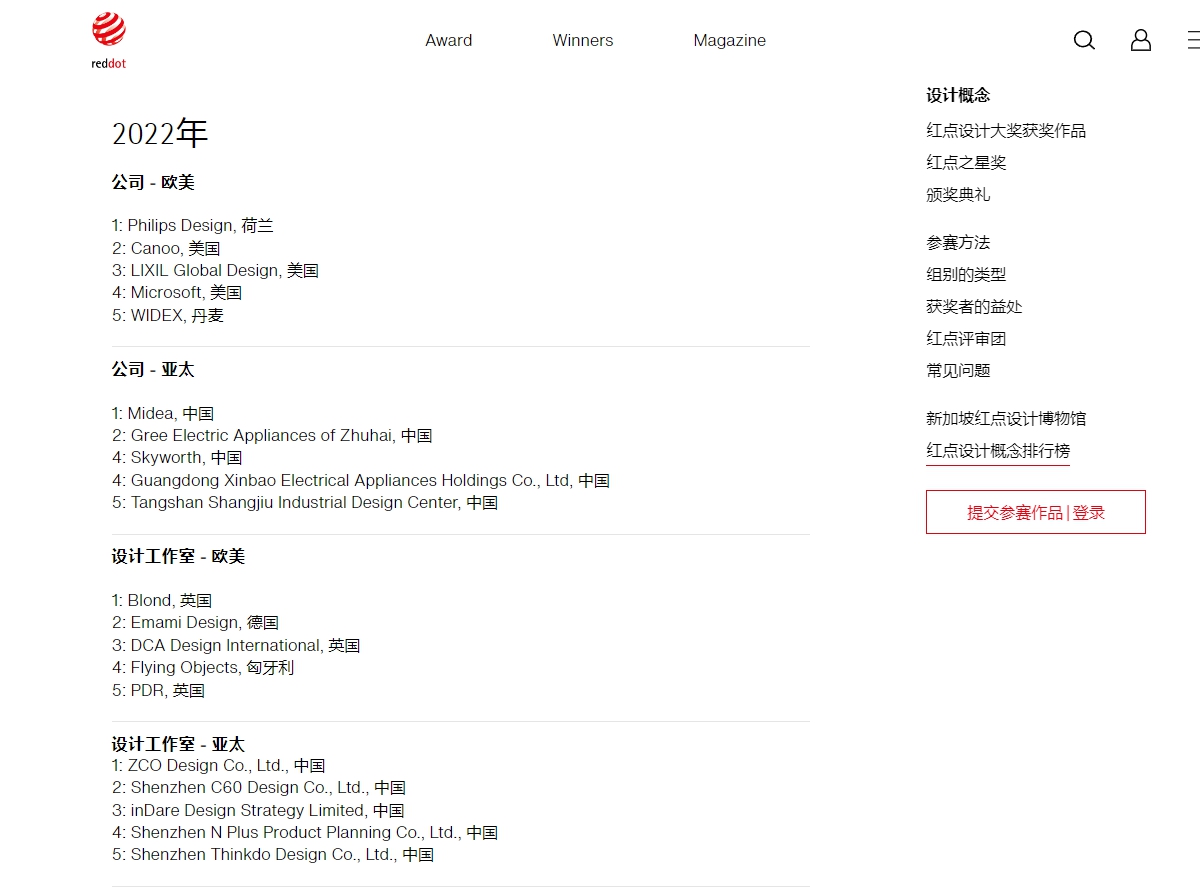Click inDare Design Strategy Limited row
The width and height of the screenshot is (1200, 887).
[x=258, y=811]
